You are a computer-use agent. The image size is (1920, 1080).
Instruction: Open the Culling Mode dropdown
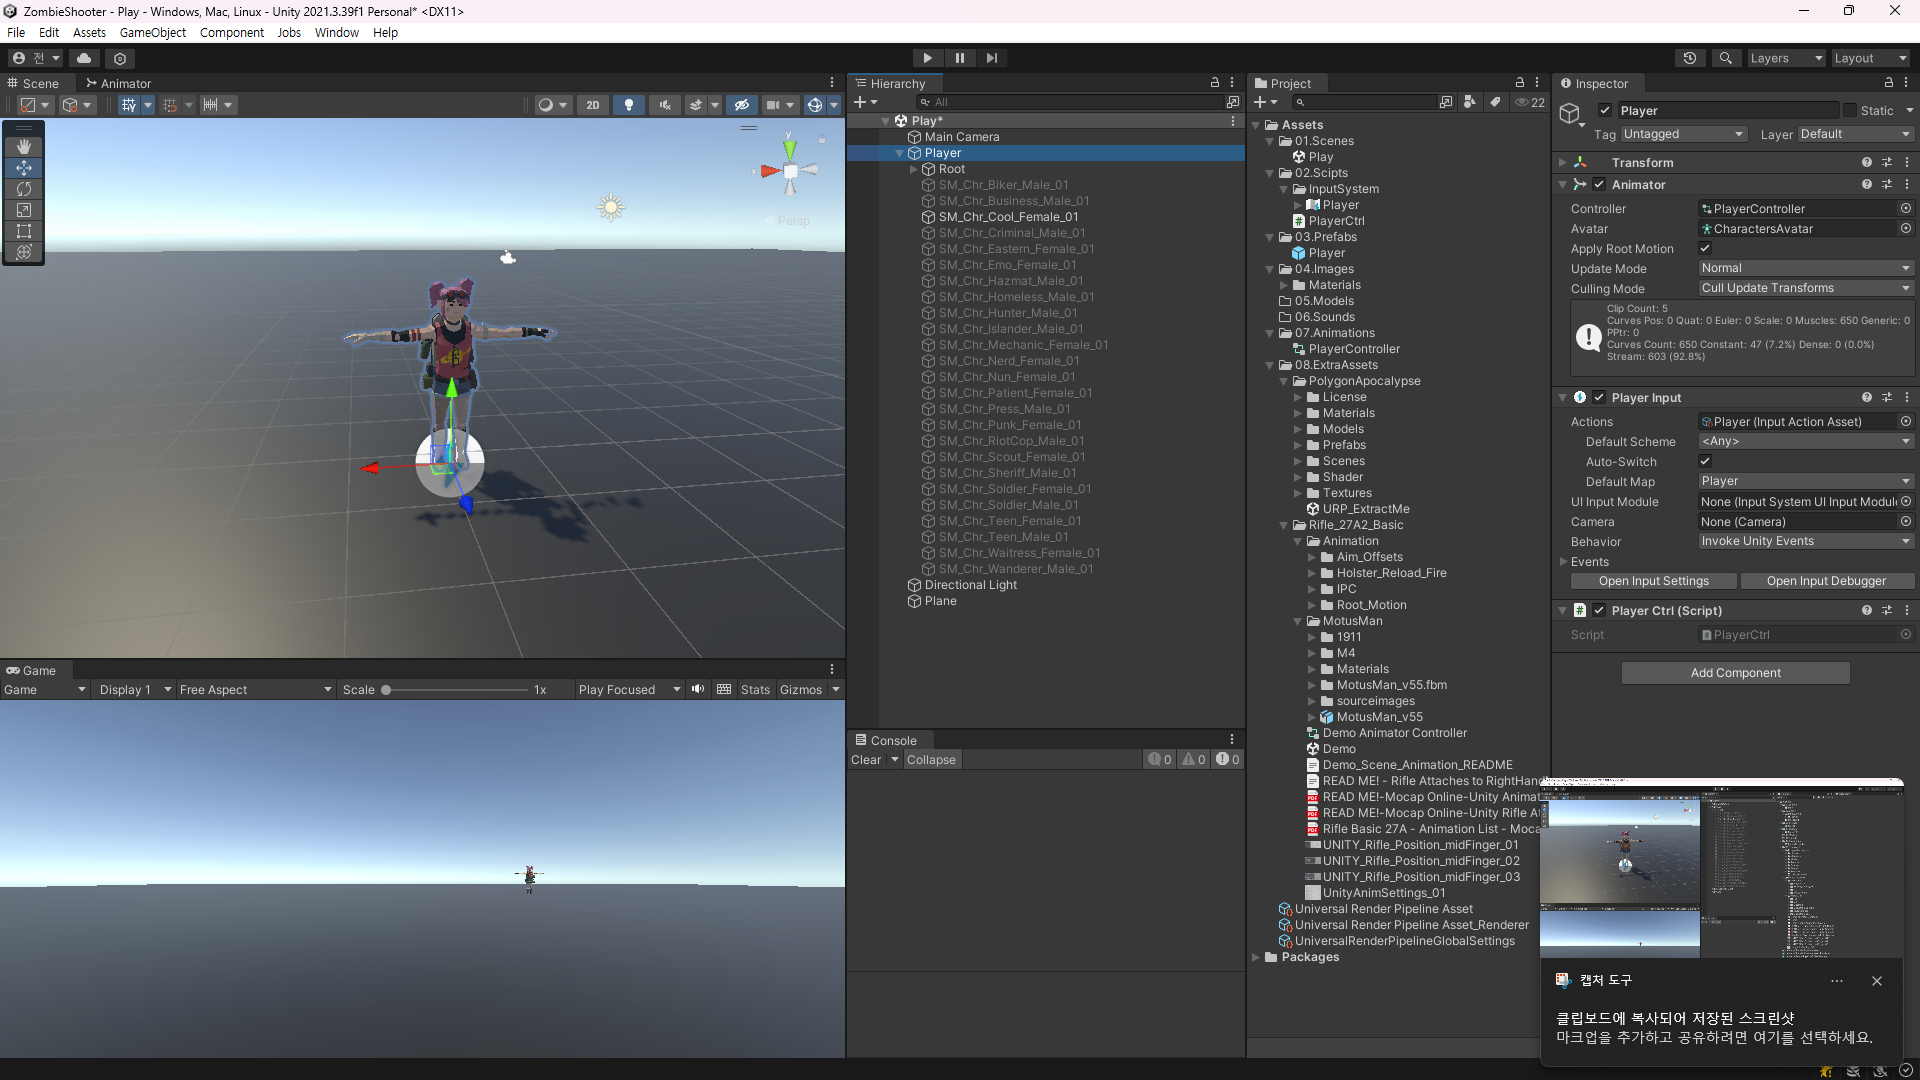1805,288
